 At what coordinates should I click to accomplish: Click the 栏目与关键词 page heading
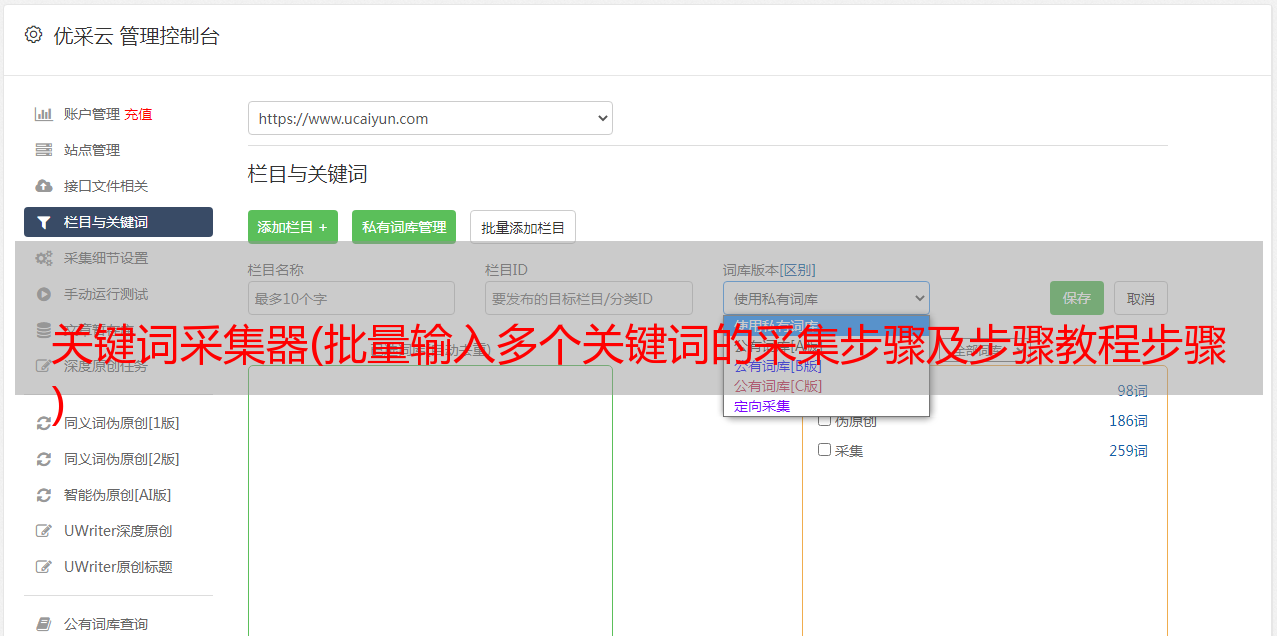click(x=308, y=174)
